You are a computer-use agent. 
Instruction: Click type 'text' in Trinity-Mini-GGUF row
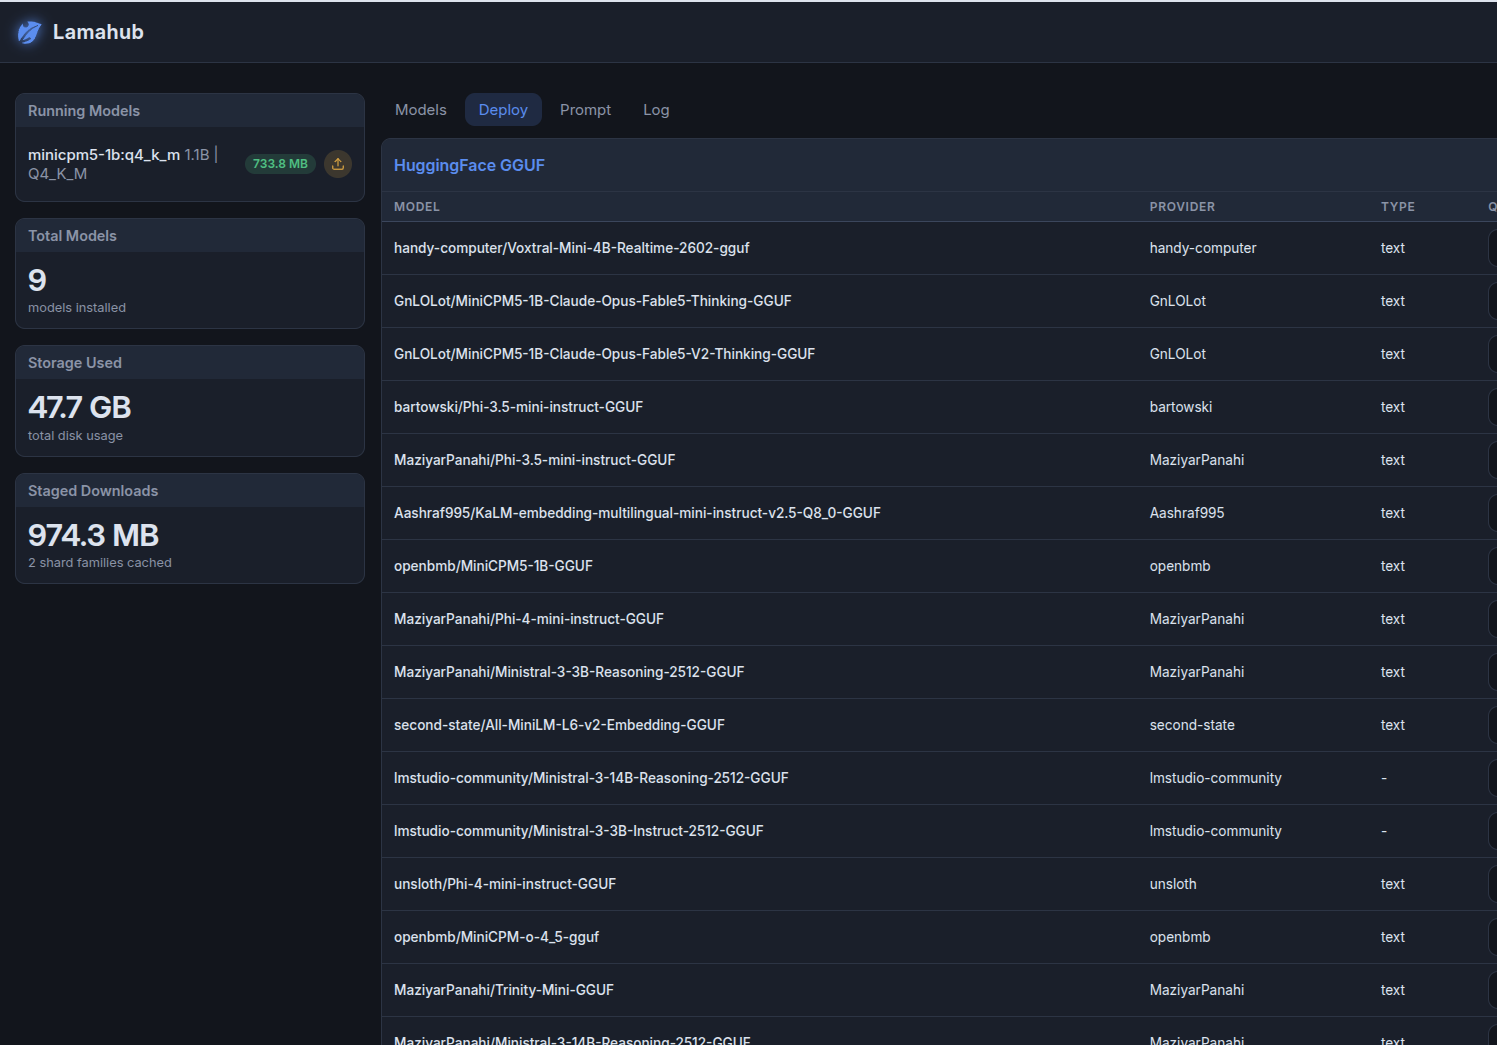[x=1393, y=990]
